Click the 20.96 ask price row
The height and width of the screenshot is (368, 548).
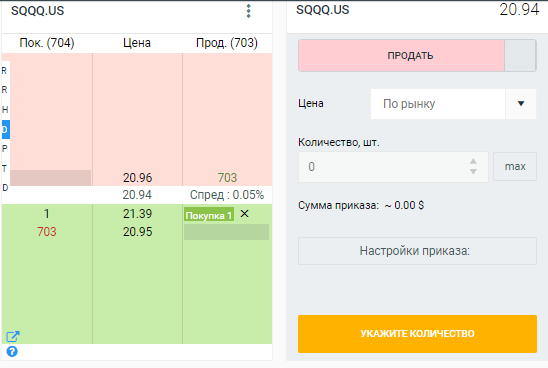(x=137, y=178)
